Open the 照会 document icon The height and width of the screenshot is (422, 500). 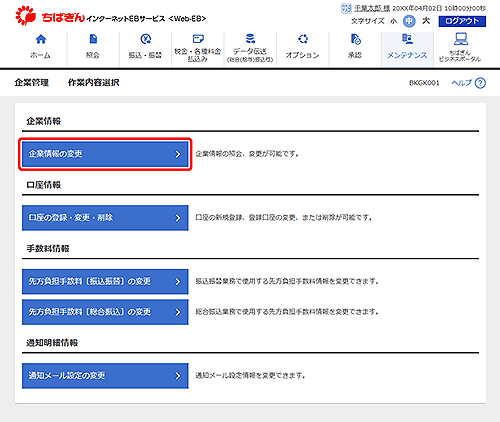(93, 39)
